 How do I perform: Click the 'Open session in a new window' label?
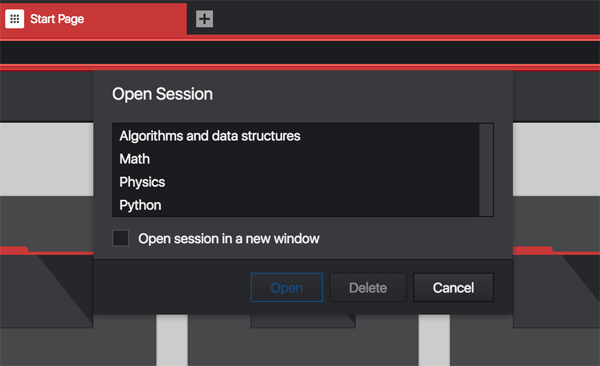click(229, 239)
